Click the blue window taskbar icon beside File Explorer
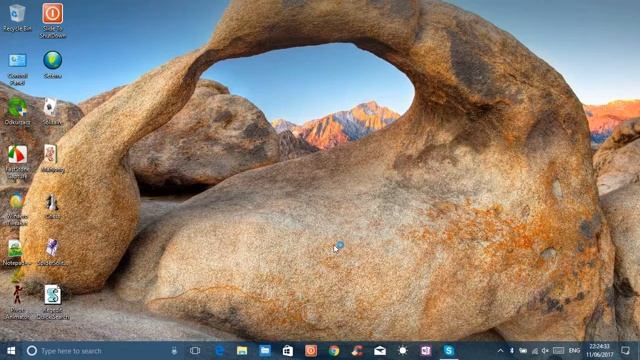 pos(265,351)
